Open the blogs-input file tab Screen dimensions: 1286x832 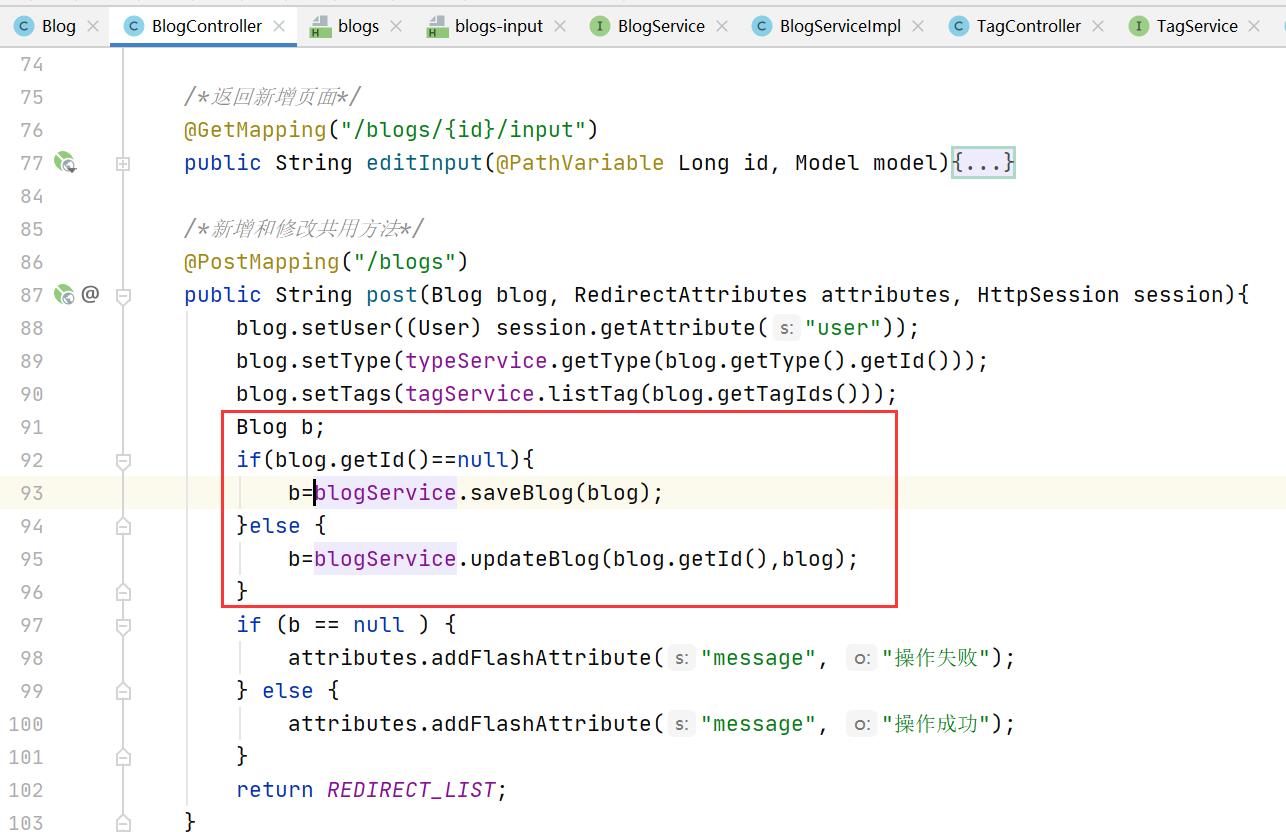point(498,26)
